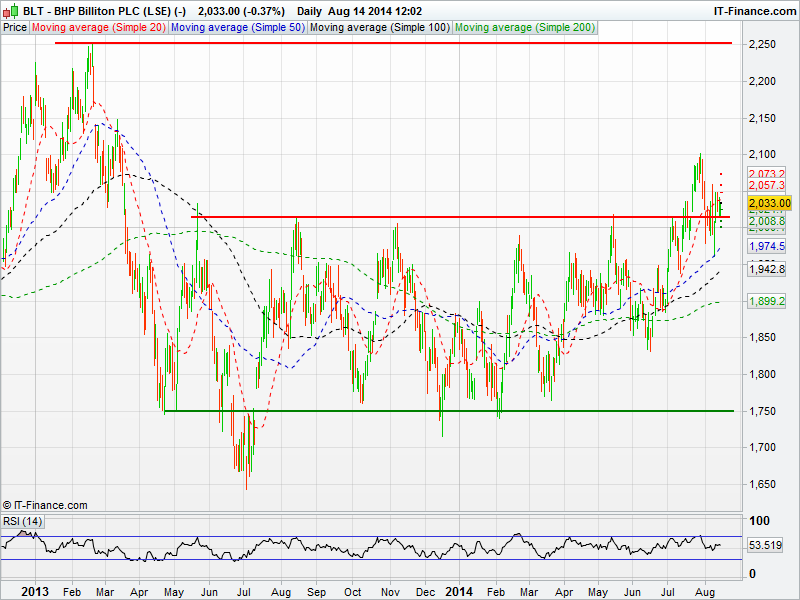Click the yellow 2,033.00 current price tag
This screenshot has height=600, width=800.
[x=769, y=203]
